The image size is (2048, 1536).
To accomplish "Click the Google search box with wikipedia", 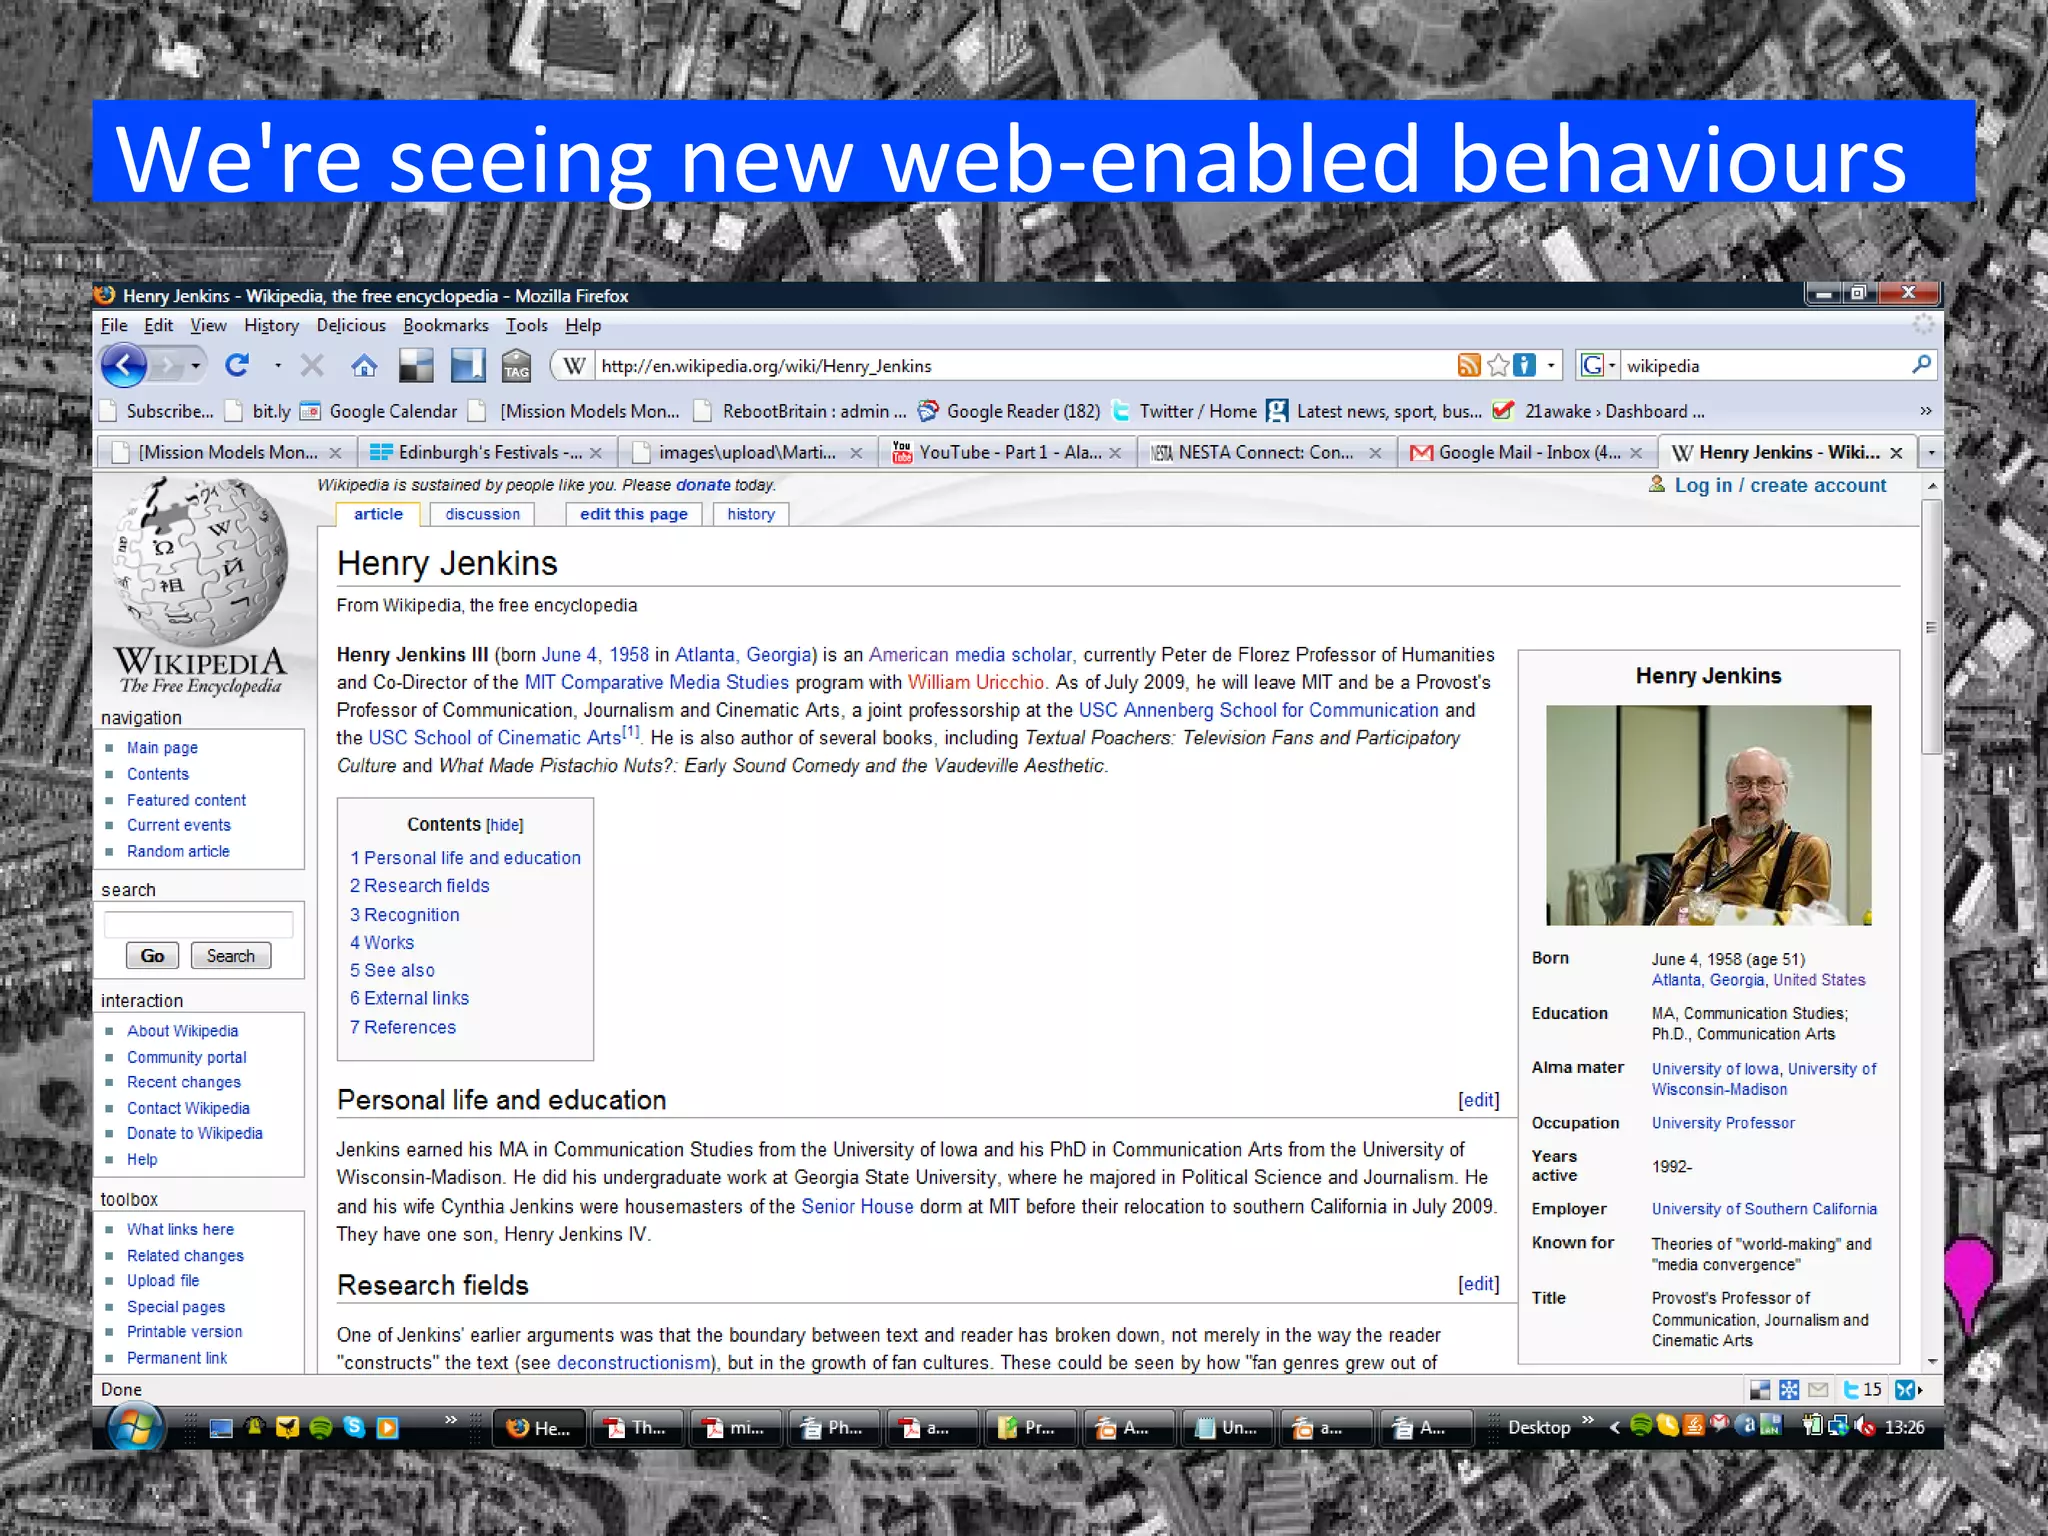I will [x=1765, y=366].
